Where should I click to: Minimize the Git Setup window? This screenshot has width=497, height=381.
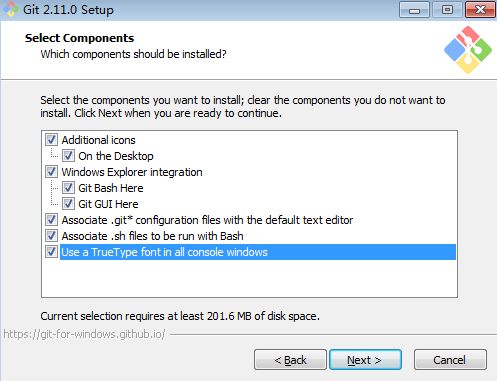tap(414, 10)
